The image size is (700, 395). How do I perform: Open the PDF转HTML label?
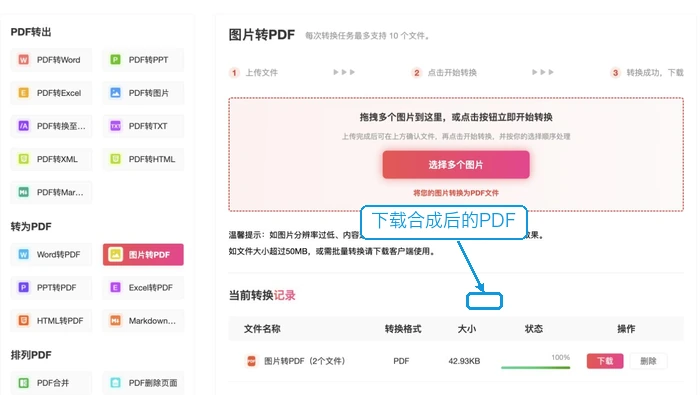pos(152,159)
